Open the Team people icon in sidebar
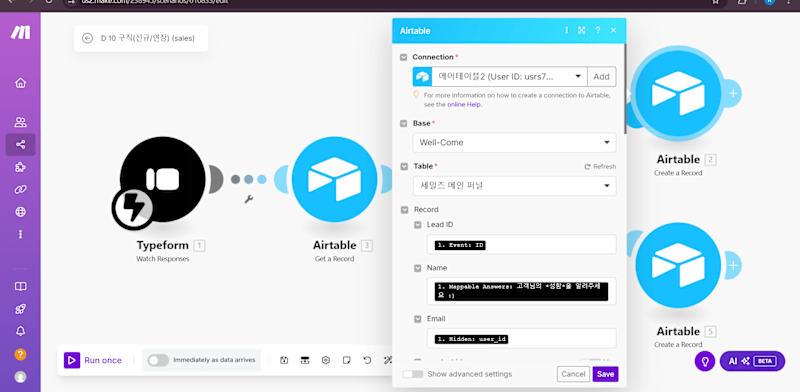The height and width of the screenshot is (392, 800). click(x=20, y=122)
